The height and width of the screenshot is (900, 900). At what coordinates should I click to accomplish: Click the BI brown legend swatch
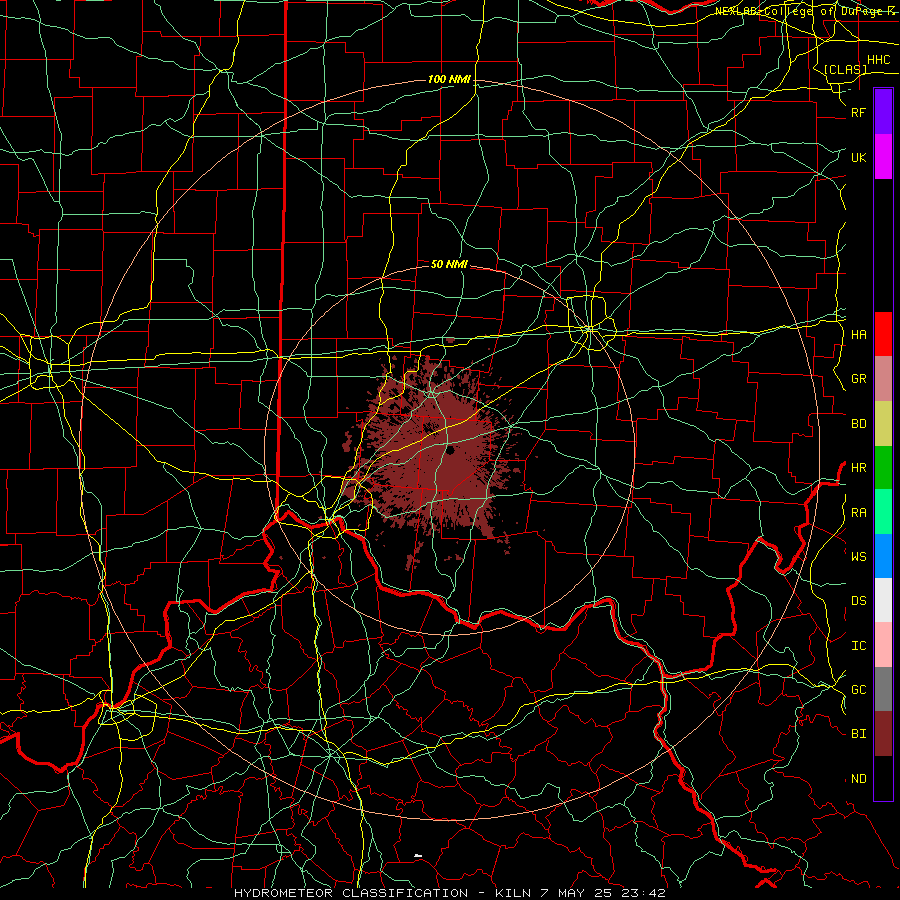point(883,734)
